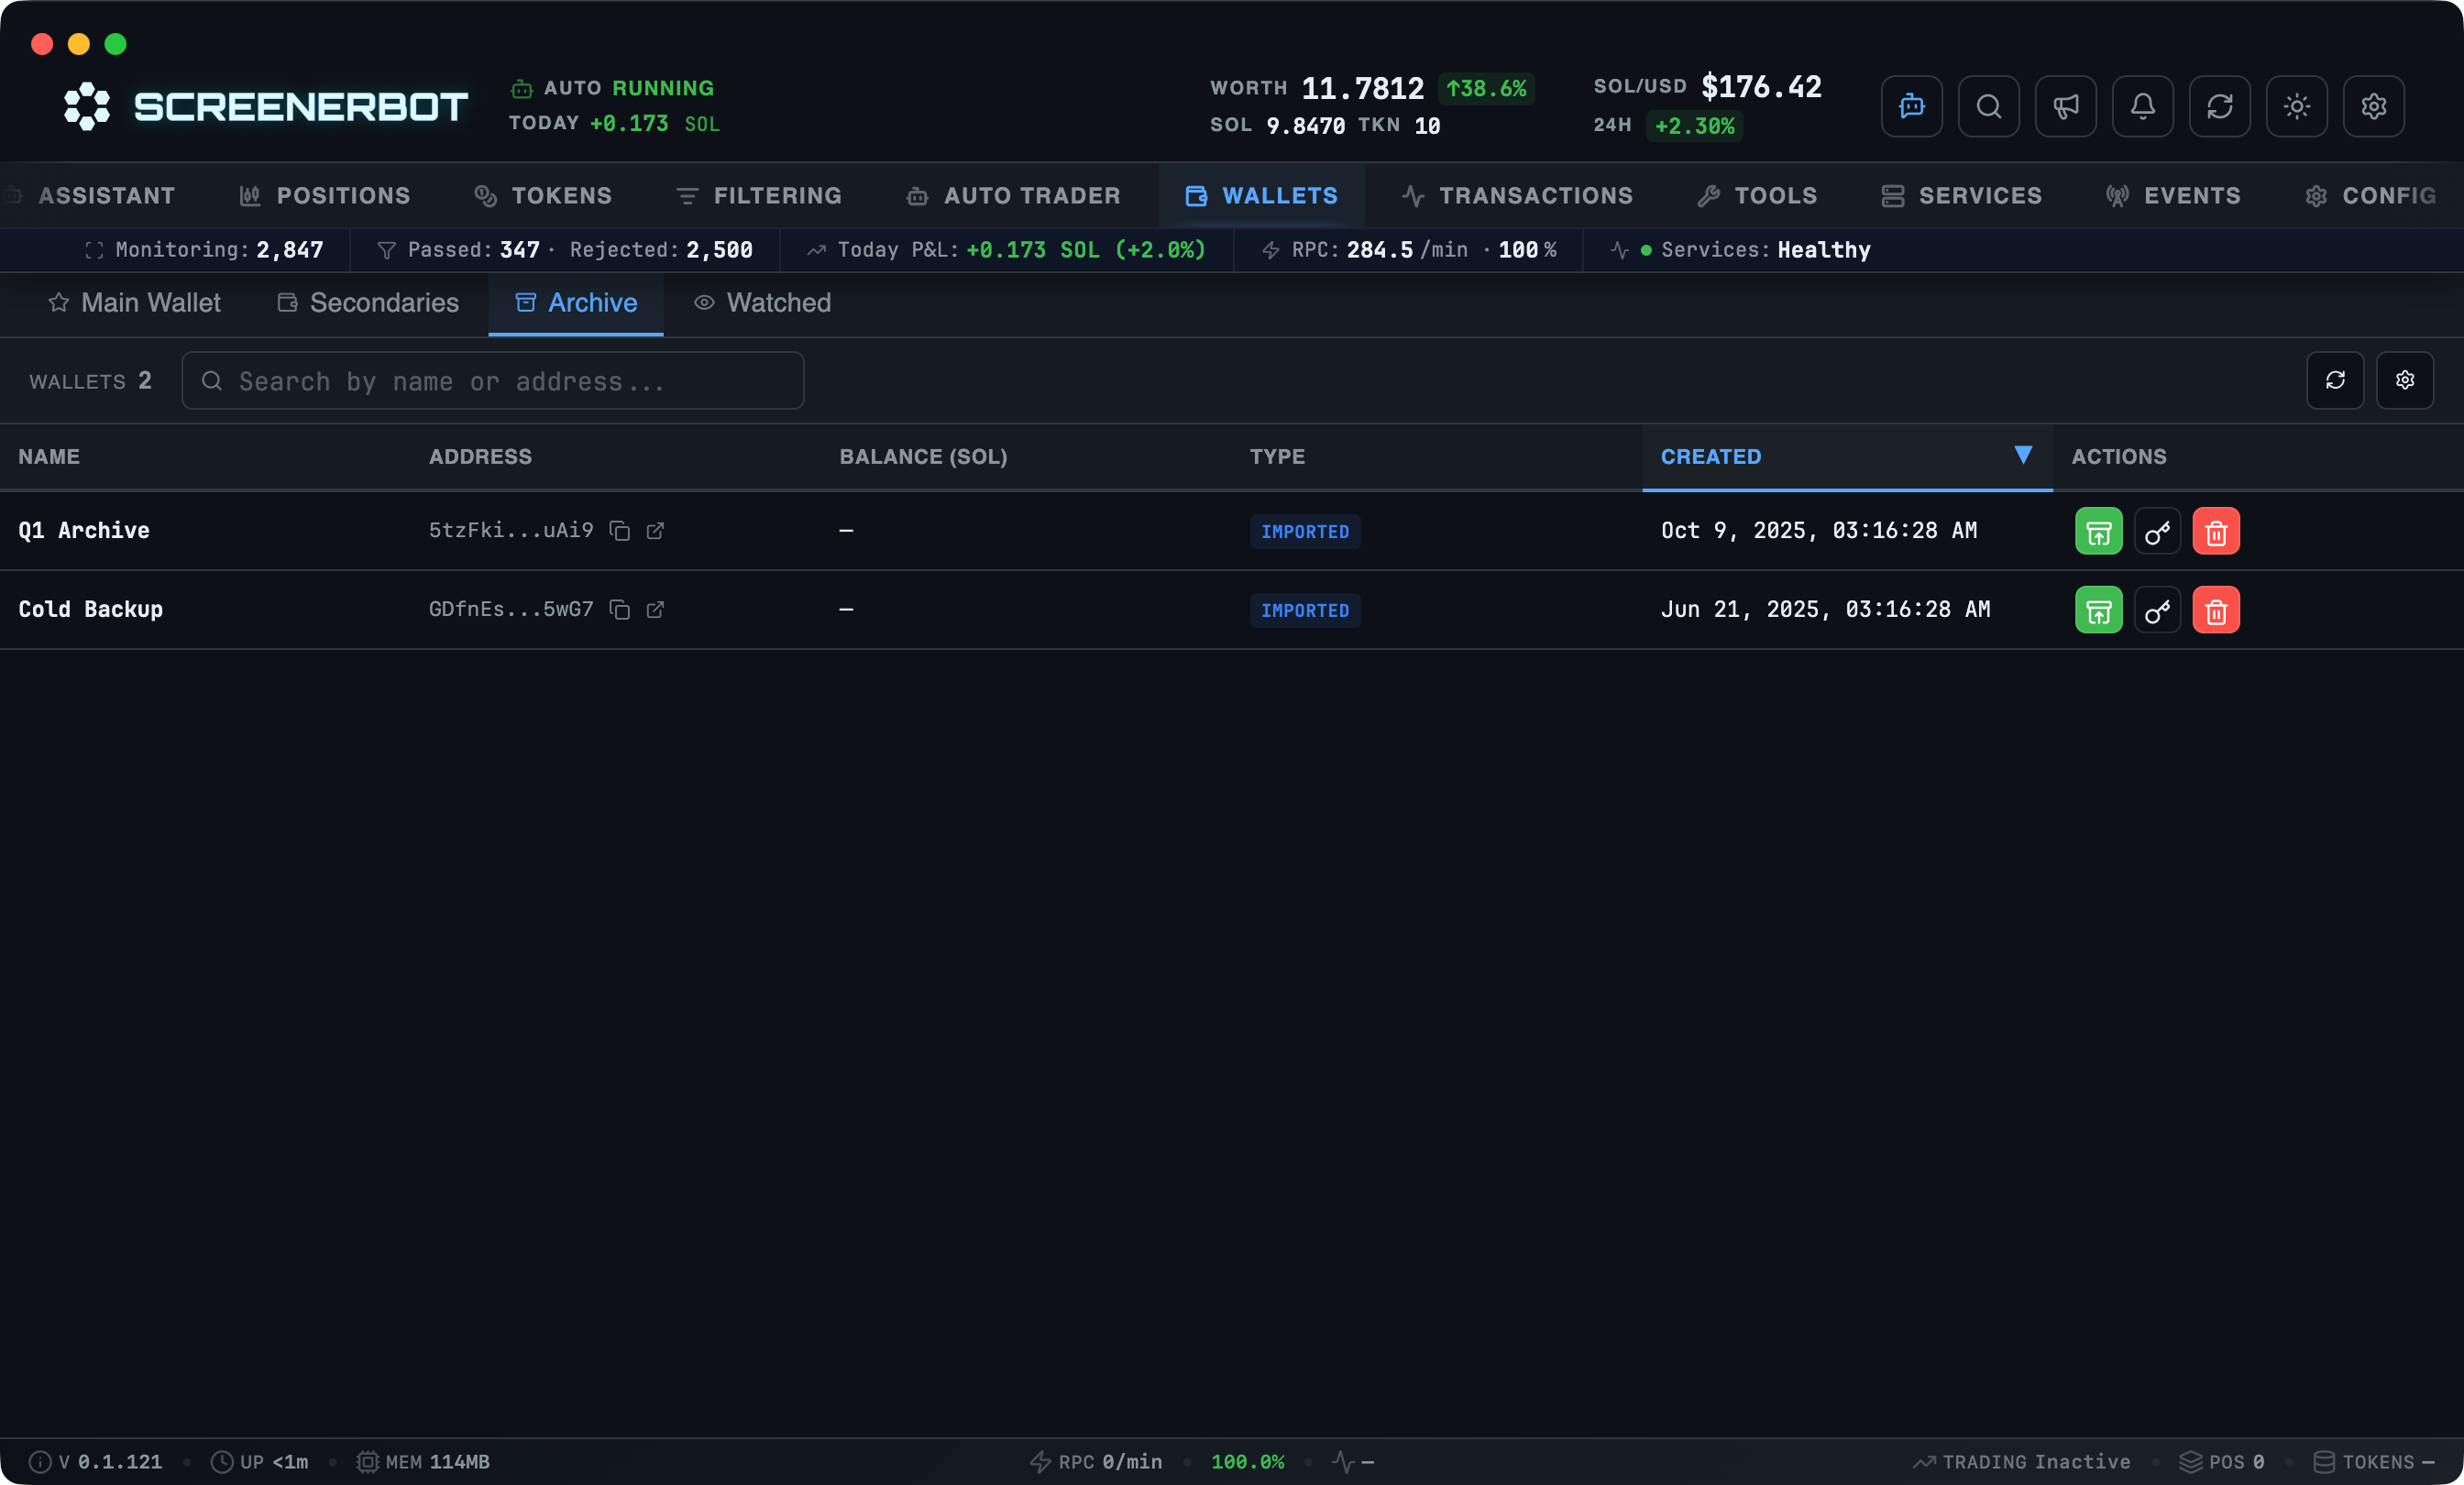Screen dimensions: 2464x1485
Task: Click the Cold Backup wallet name
Action: [x=91, y=610]
